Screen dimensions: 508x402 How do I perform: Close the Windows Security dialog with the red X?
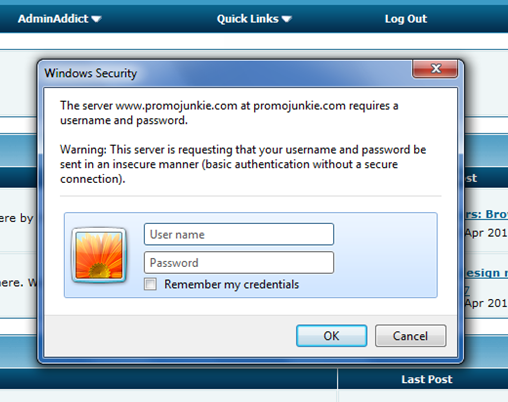[x=435, y=69]
